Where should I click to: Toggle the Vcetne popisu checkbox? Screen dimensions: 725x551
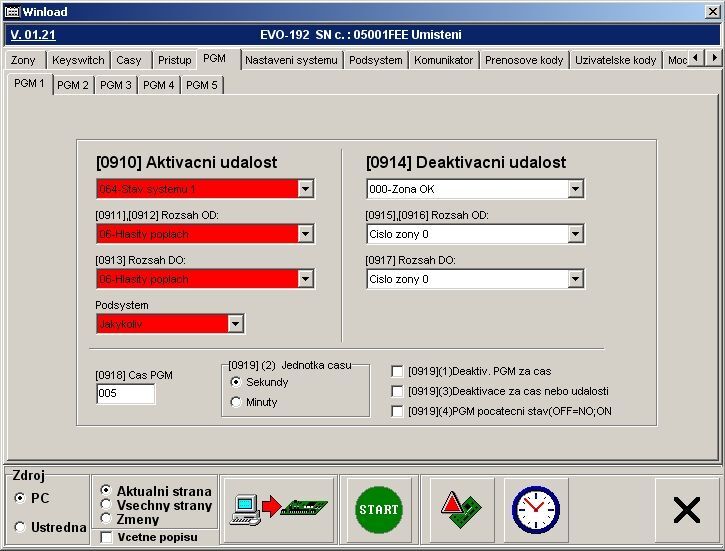(107, 537)
